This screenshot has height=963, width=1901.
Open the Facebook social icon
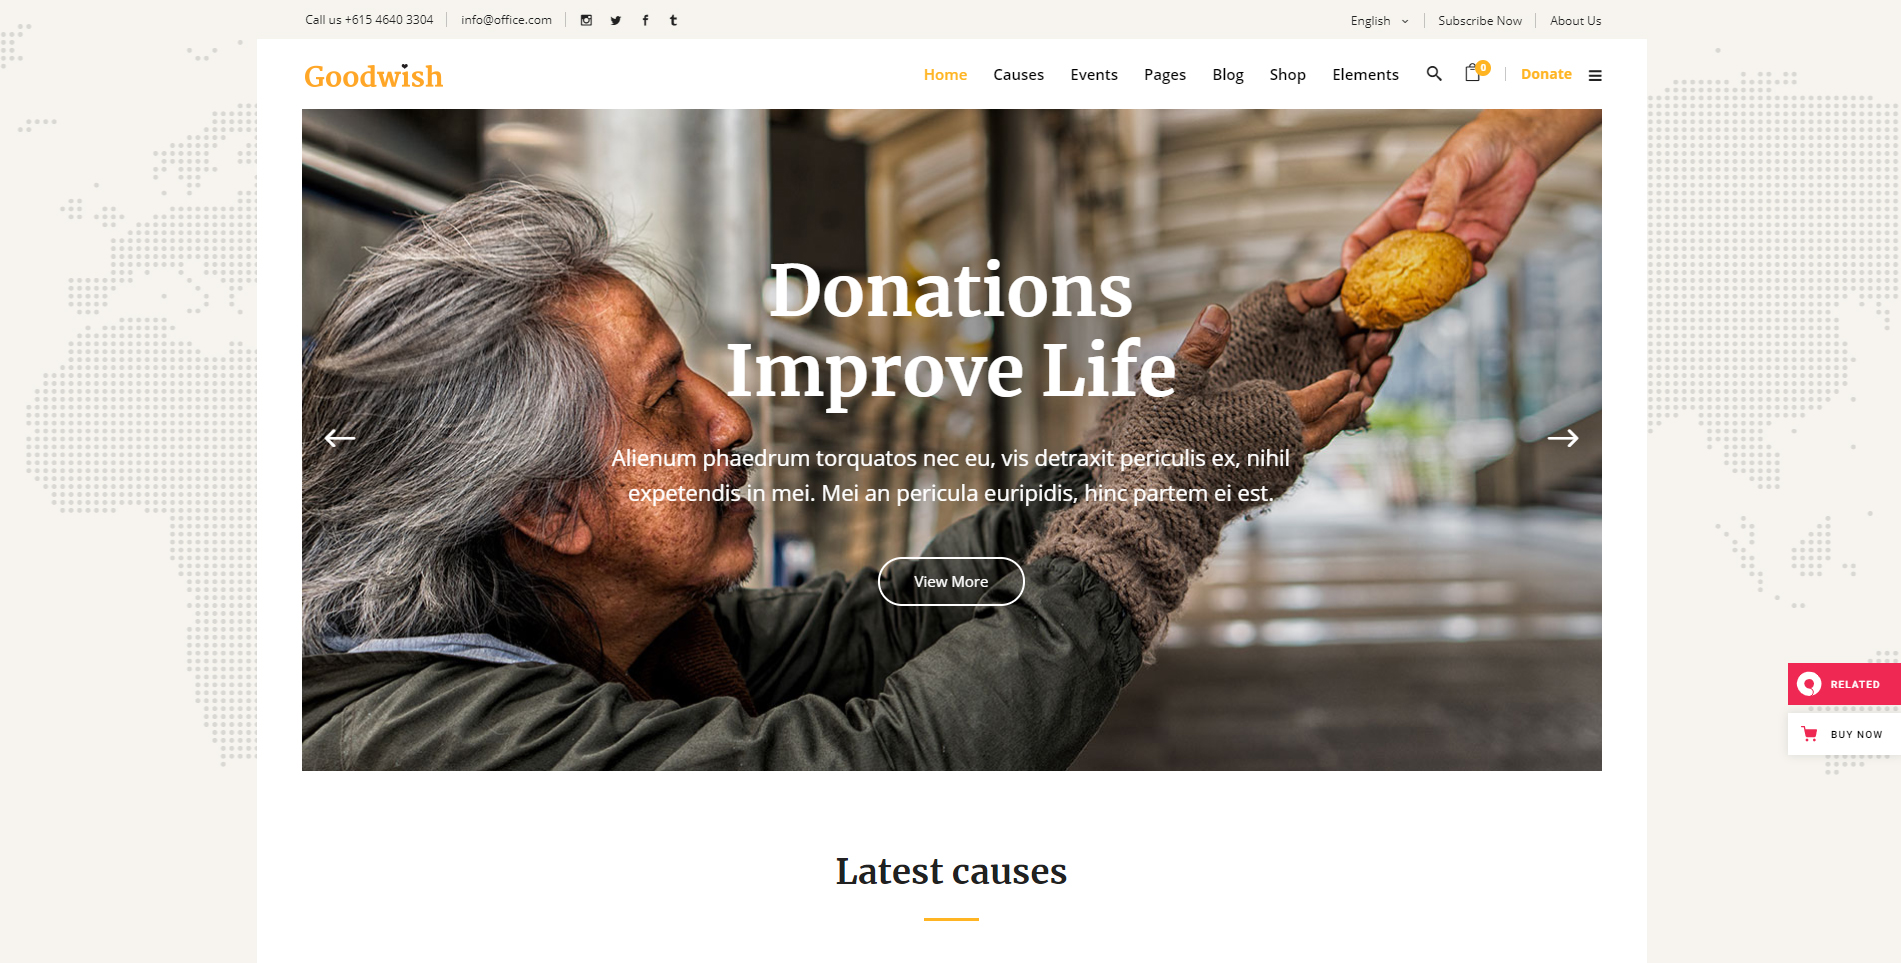pyautogui.click(x=645, y=20)
